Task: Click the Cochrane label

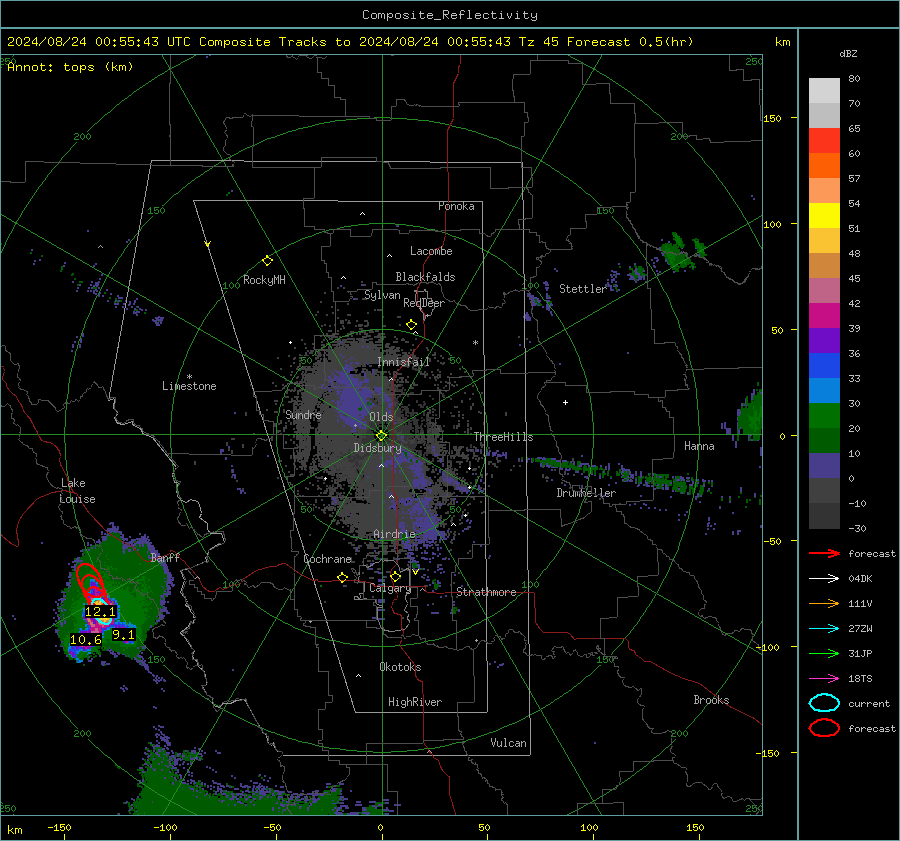Action: pos(327,559)
